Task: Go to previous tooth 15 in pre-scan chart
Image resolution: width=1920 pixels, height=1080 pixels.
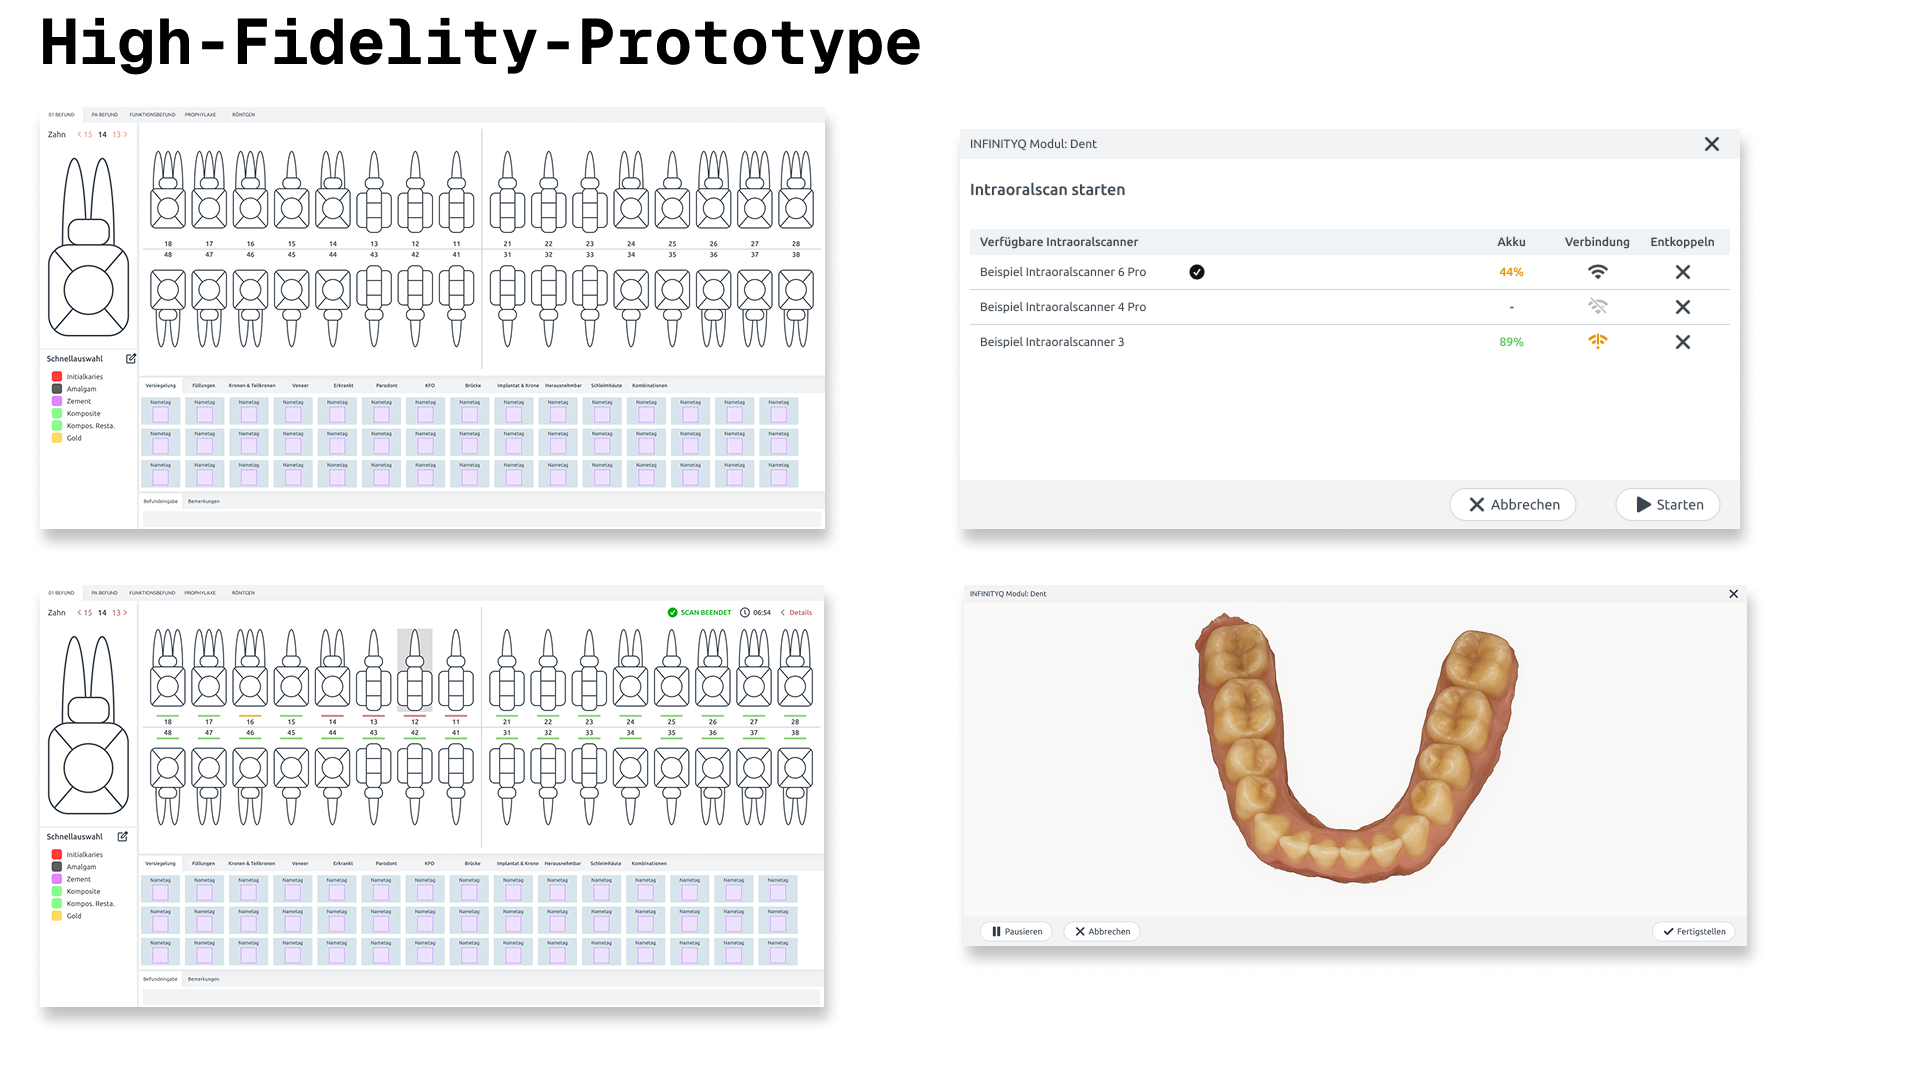Action: 85,135
